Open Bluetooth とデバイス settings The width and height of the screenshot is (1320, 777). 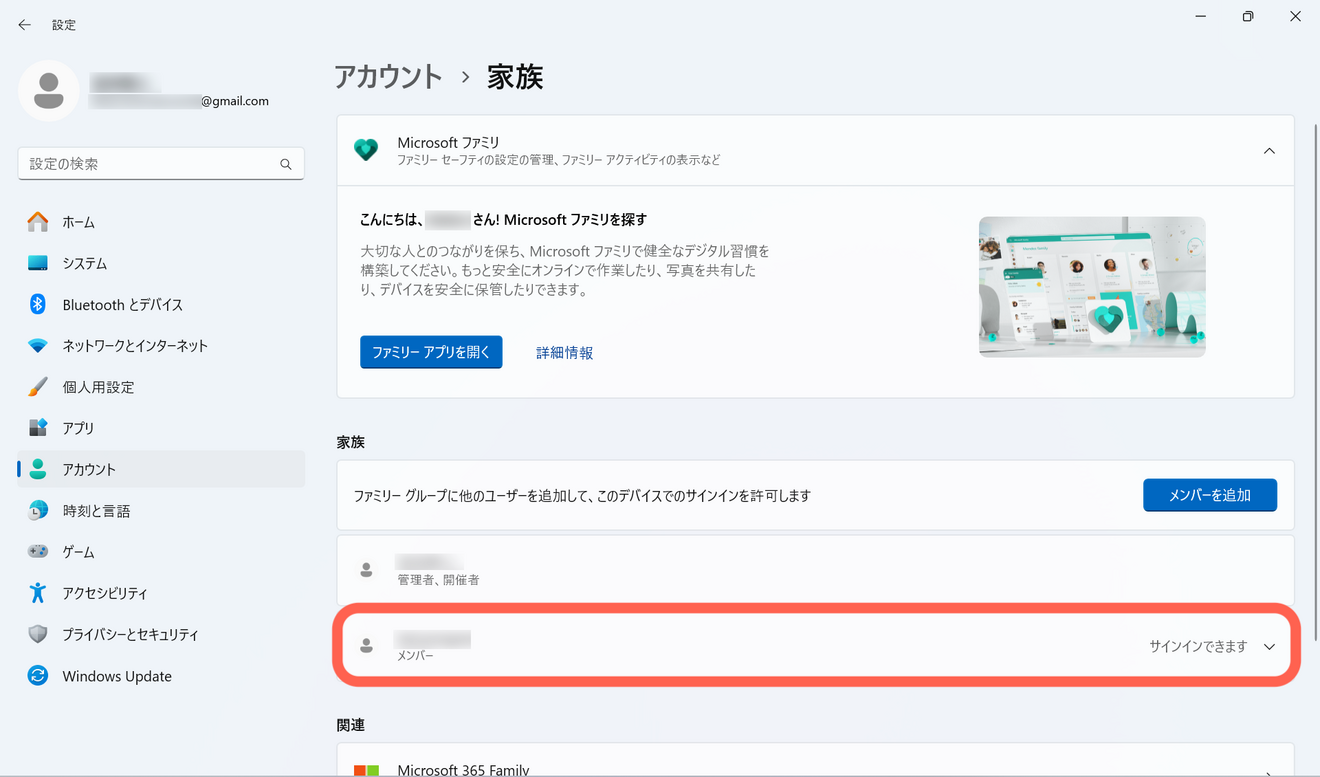point(161,304)
